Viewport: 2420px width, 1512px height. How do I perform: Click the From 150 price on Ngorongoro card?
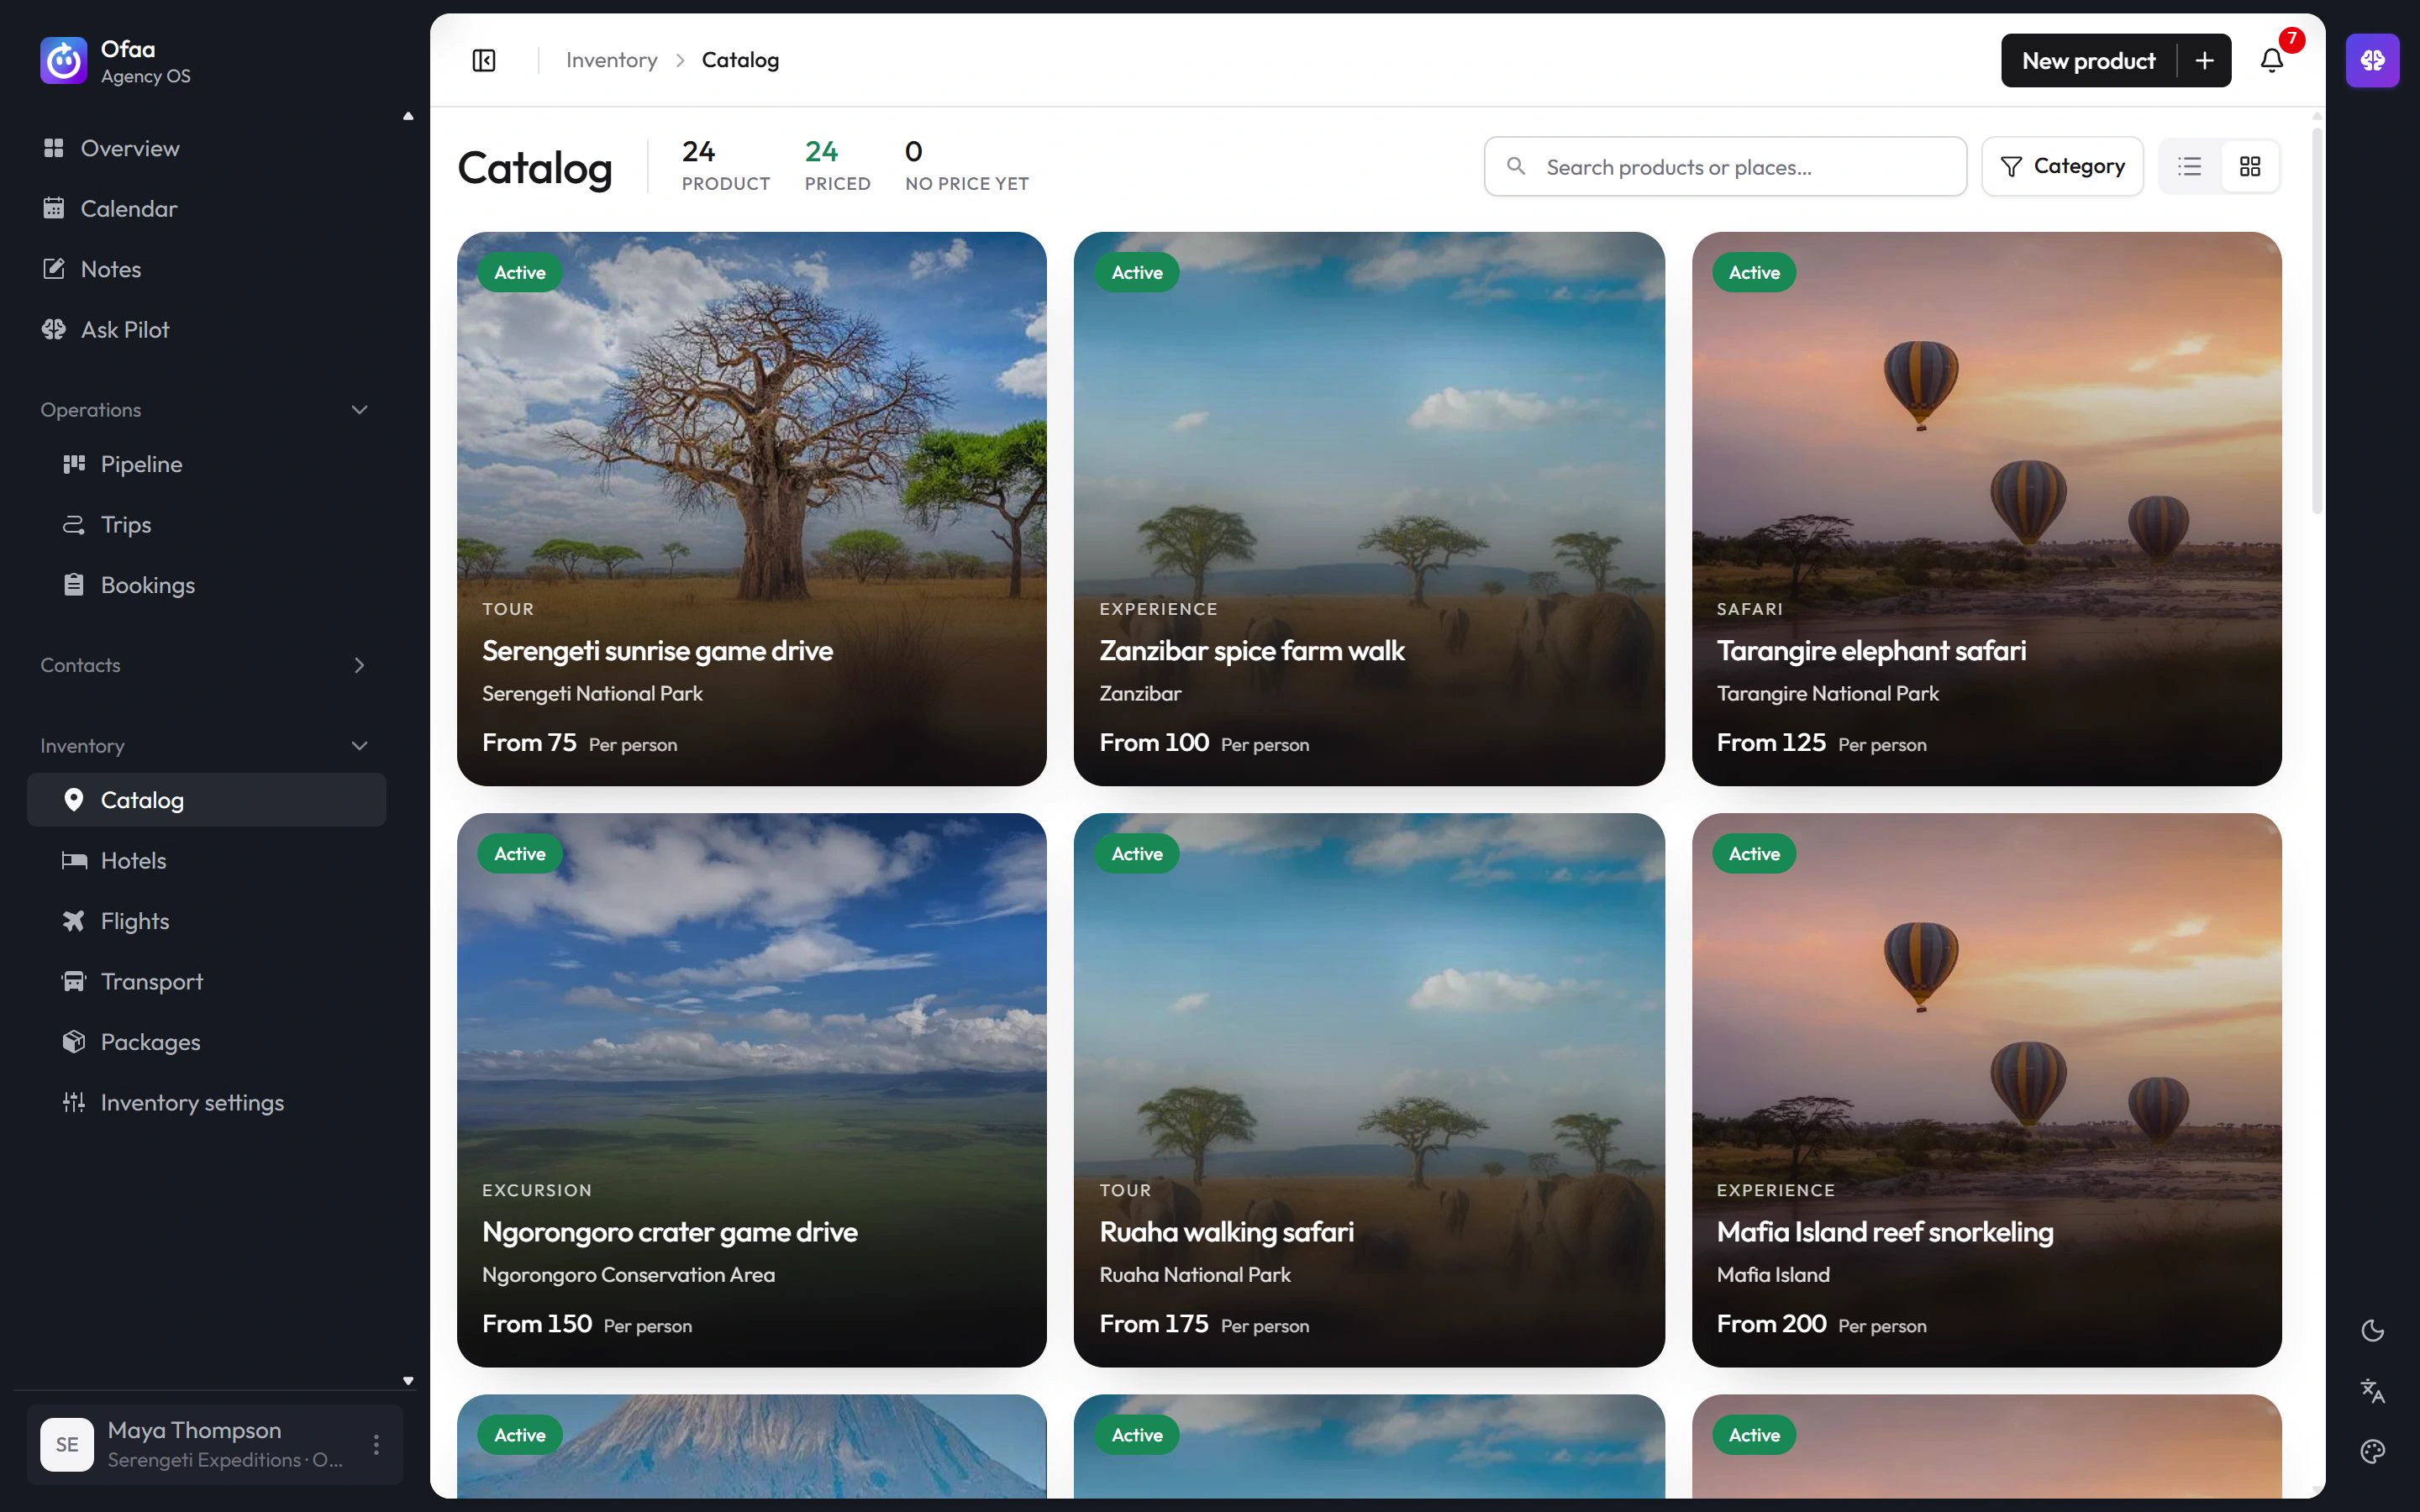coord(537,1324)
